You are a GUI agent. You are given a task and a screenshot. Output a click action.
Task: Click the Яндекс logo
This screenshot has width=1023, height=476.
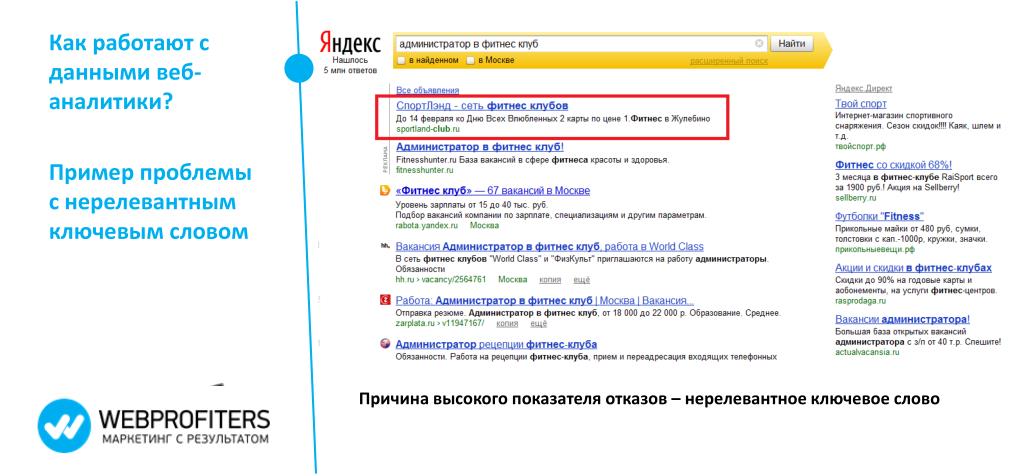[350, 44]
